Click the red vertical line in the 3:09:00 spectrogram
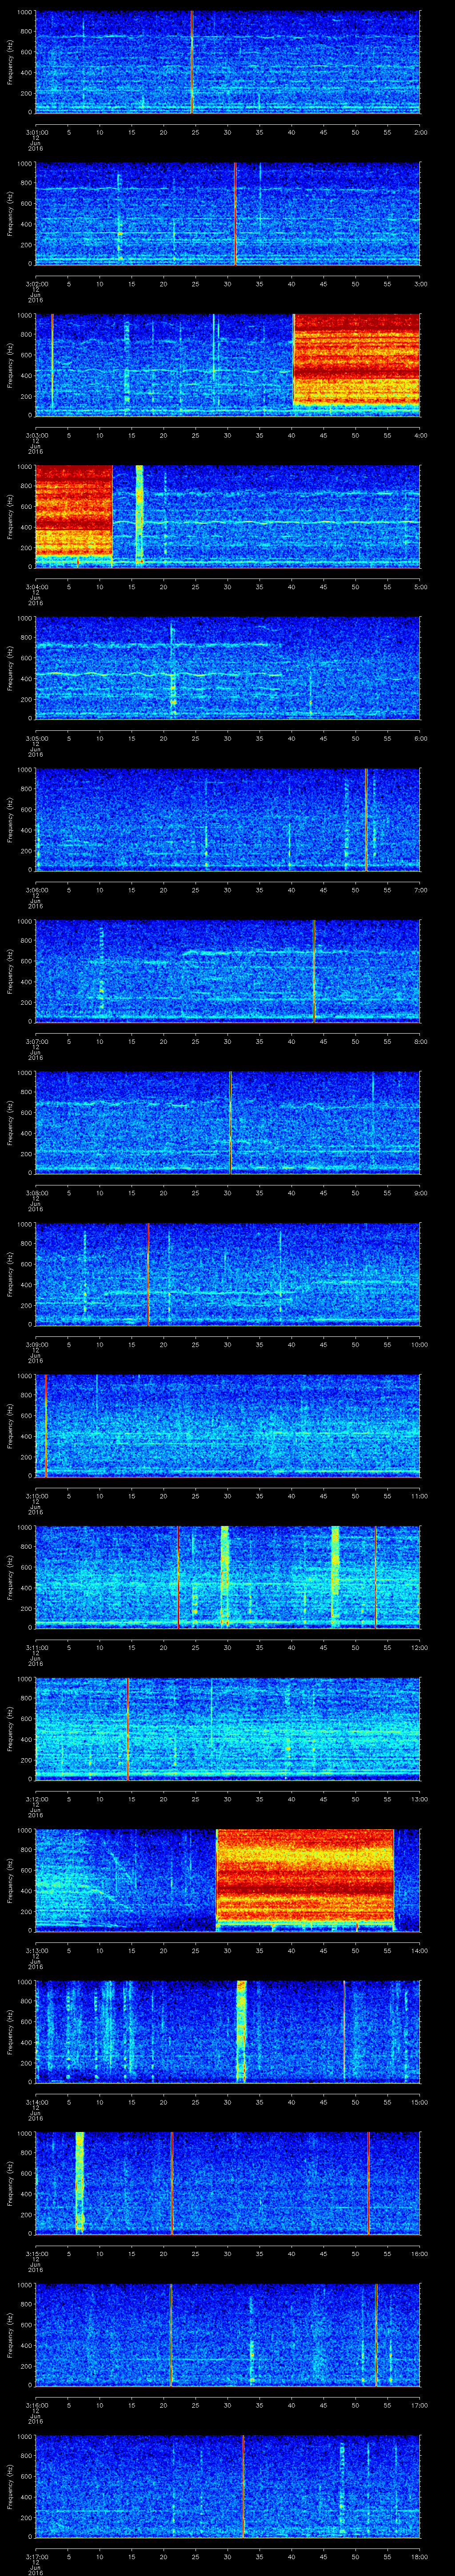 pos(148,1274)
